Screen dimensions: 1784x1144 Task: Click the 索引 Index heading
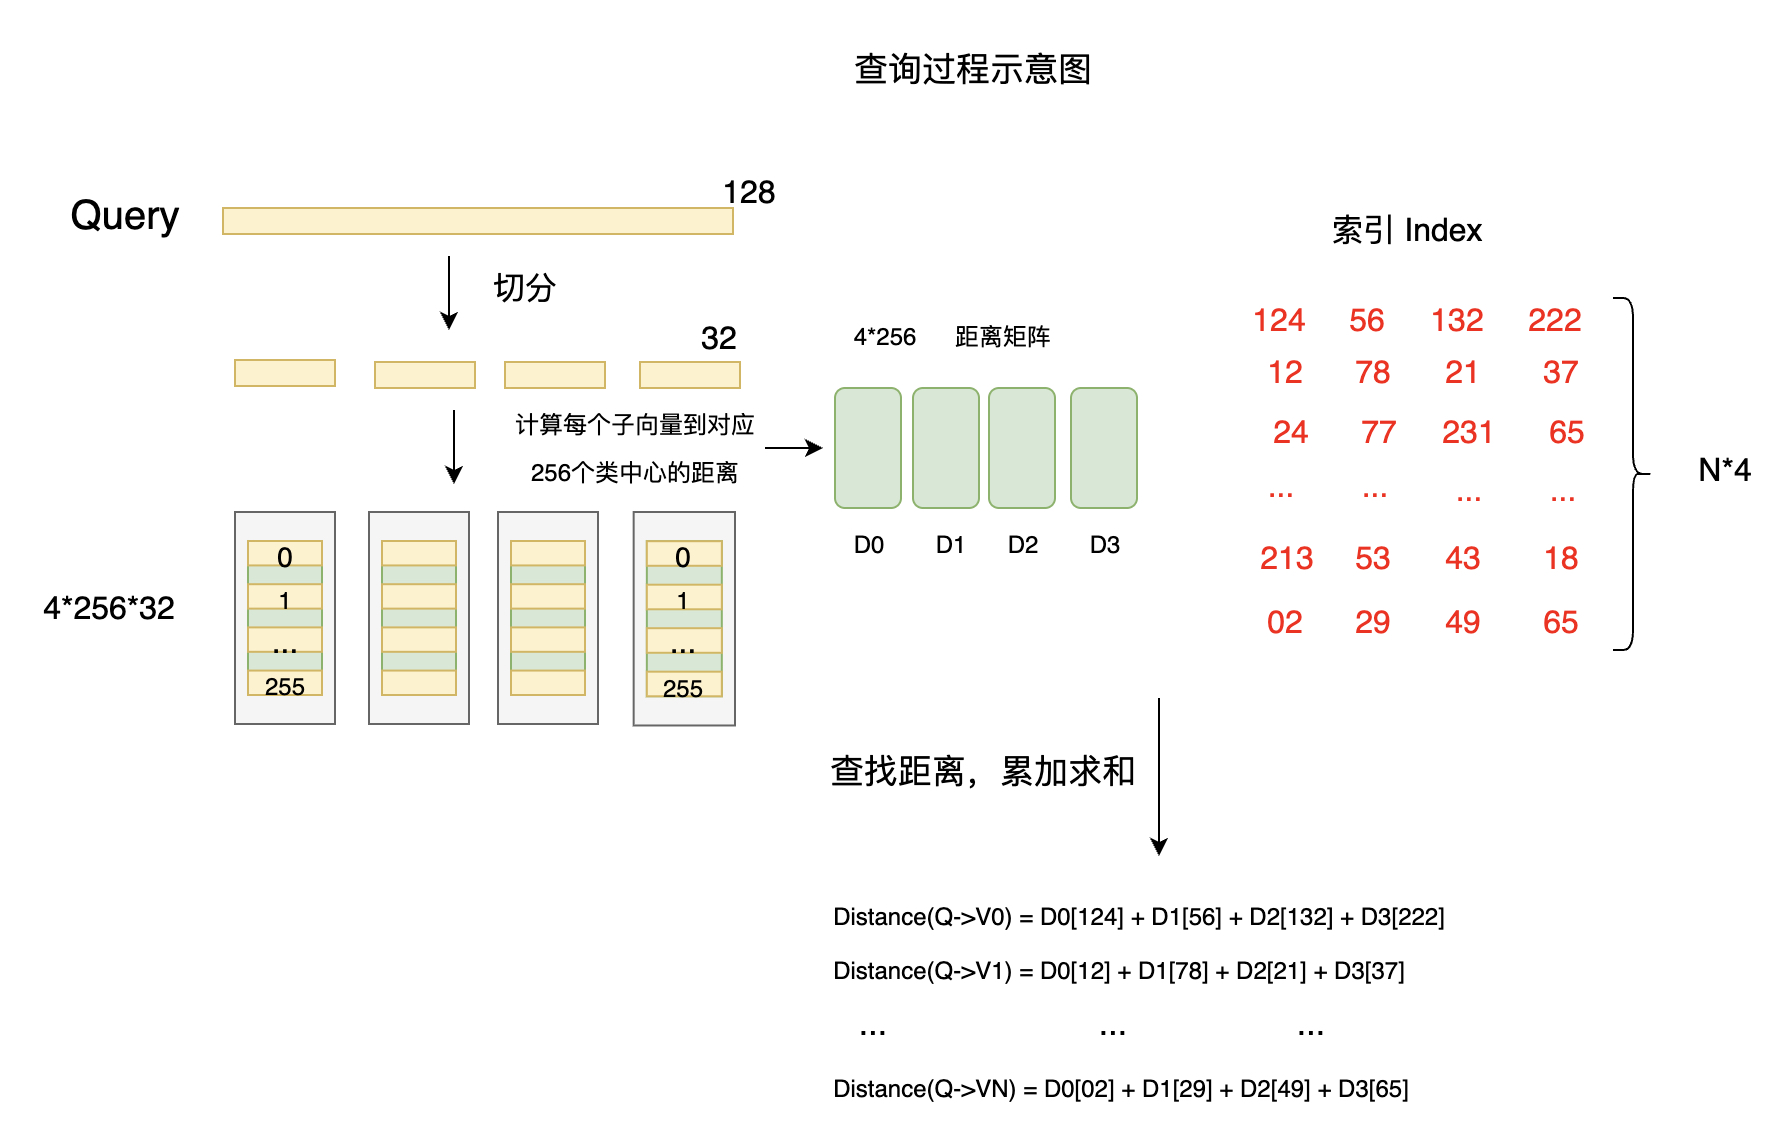tap(1407, 231)
